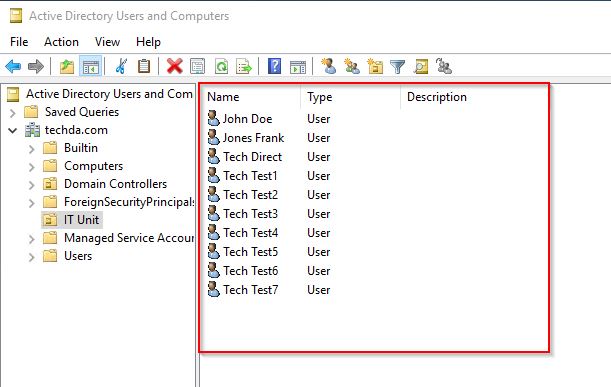
Task: Click the Tech Direct user icon
Action: click(214, 157)
